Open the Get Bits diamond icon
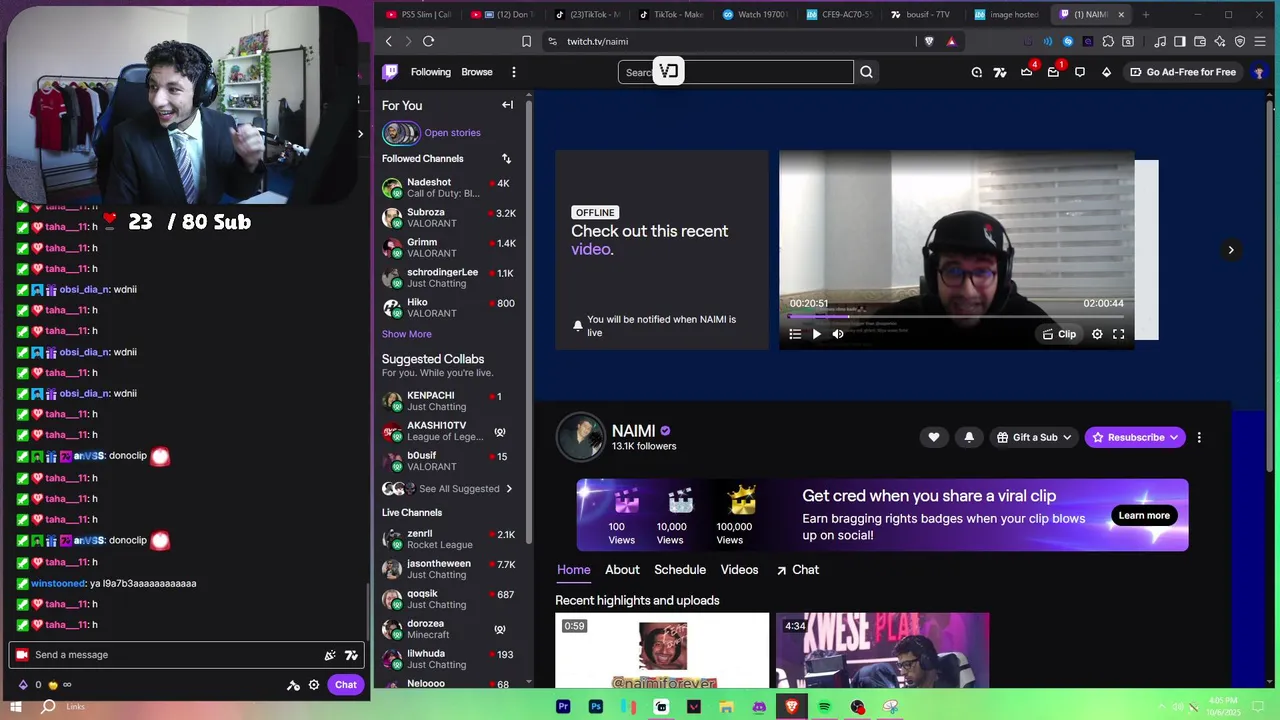Viewport: 1280px width, 720px height. pyautogui.click(x=1106, y=72)
